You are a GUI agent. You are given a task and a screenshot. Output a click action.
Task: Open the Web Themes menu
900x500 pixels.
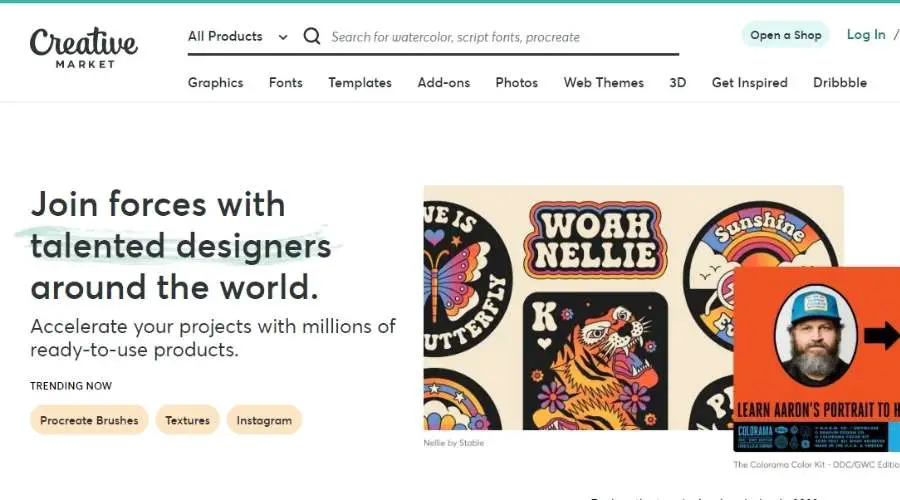604,83
